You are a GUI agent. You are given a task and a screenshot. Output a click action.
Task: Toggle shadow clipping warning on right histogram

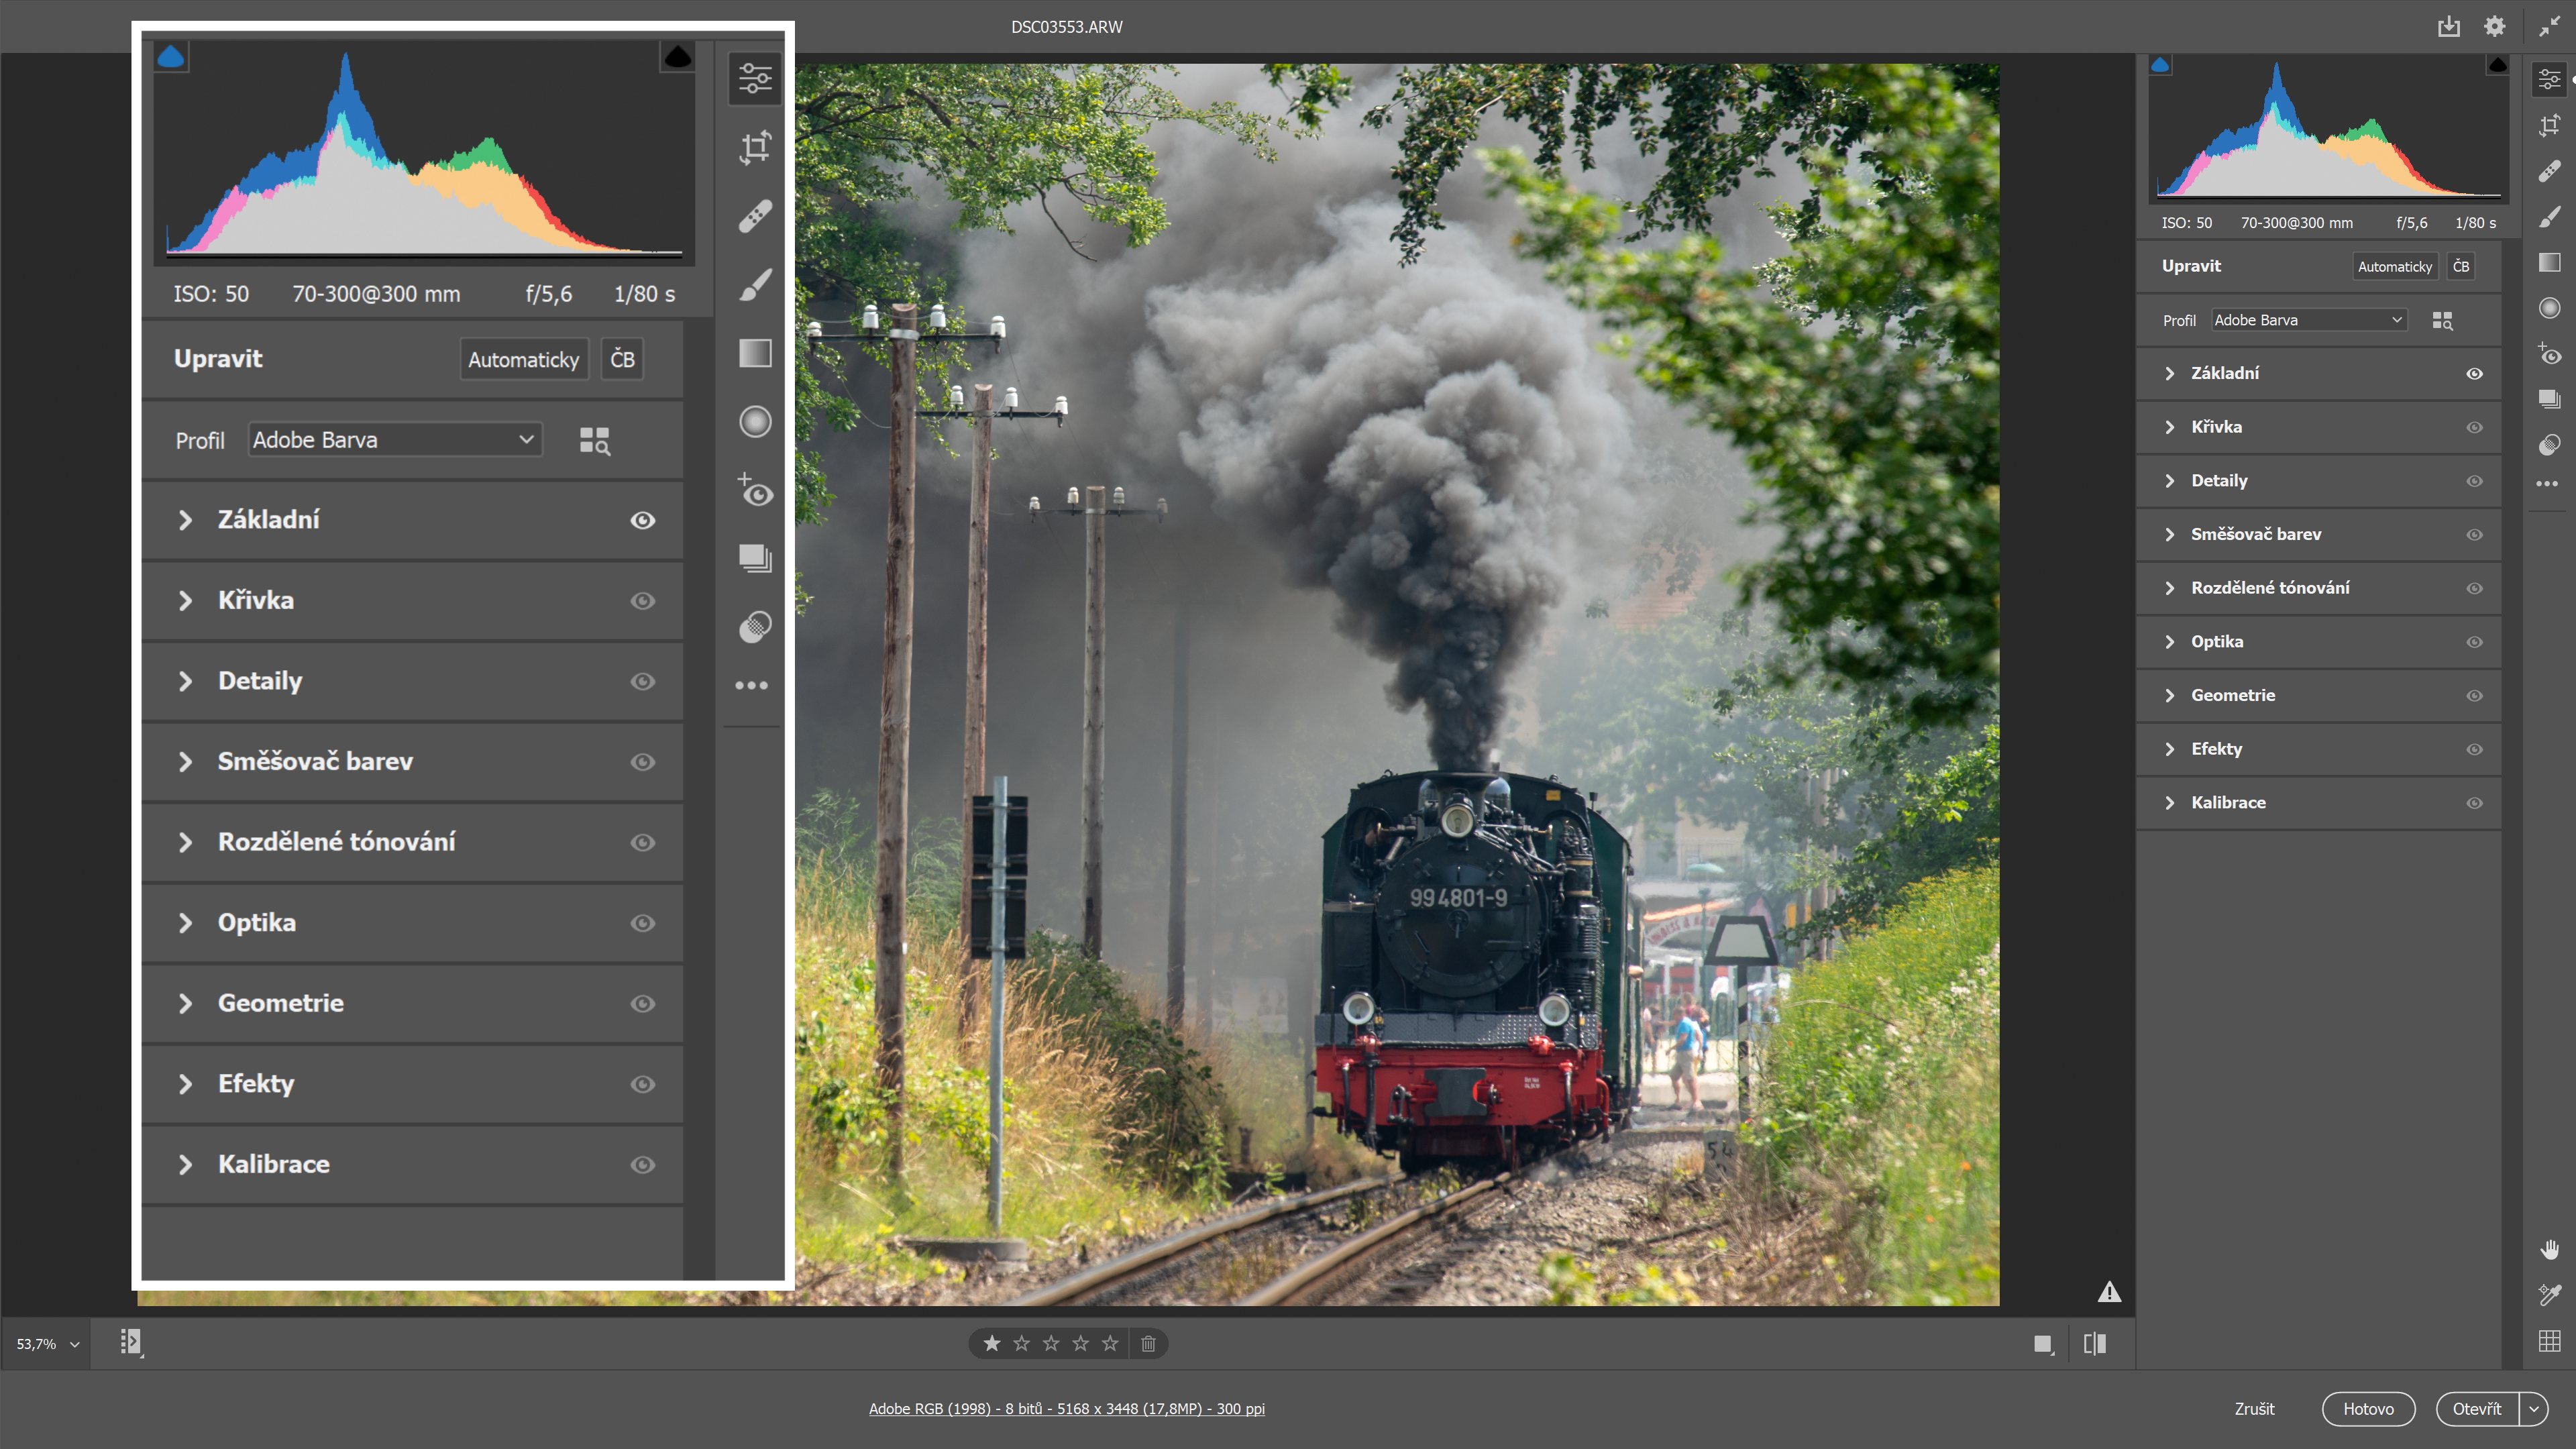[2161, 65]
